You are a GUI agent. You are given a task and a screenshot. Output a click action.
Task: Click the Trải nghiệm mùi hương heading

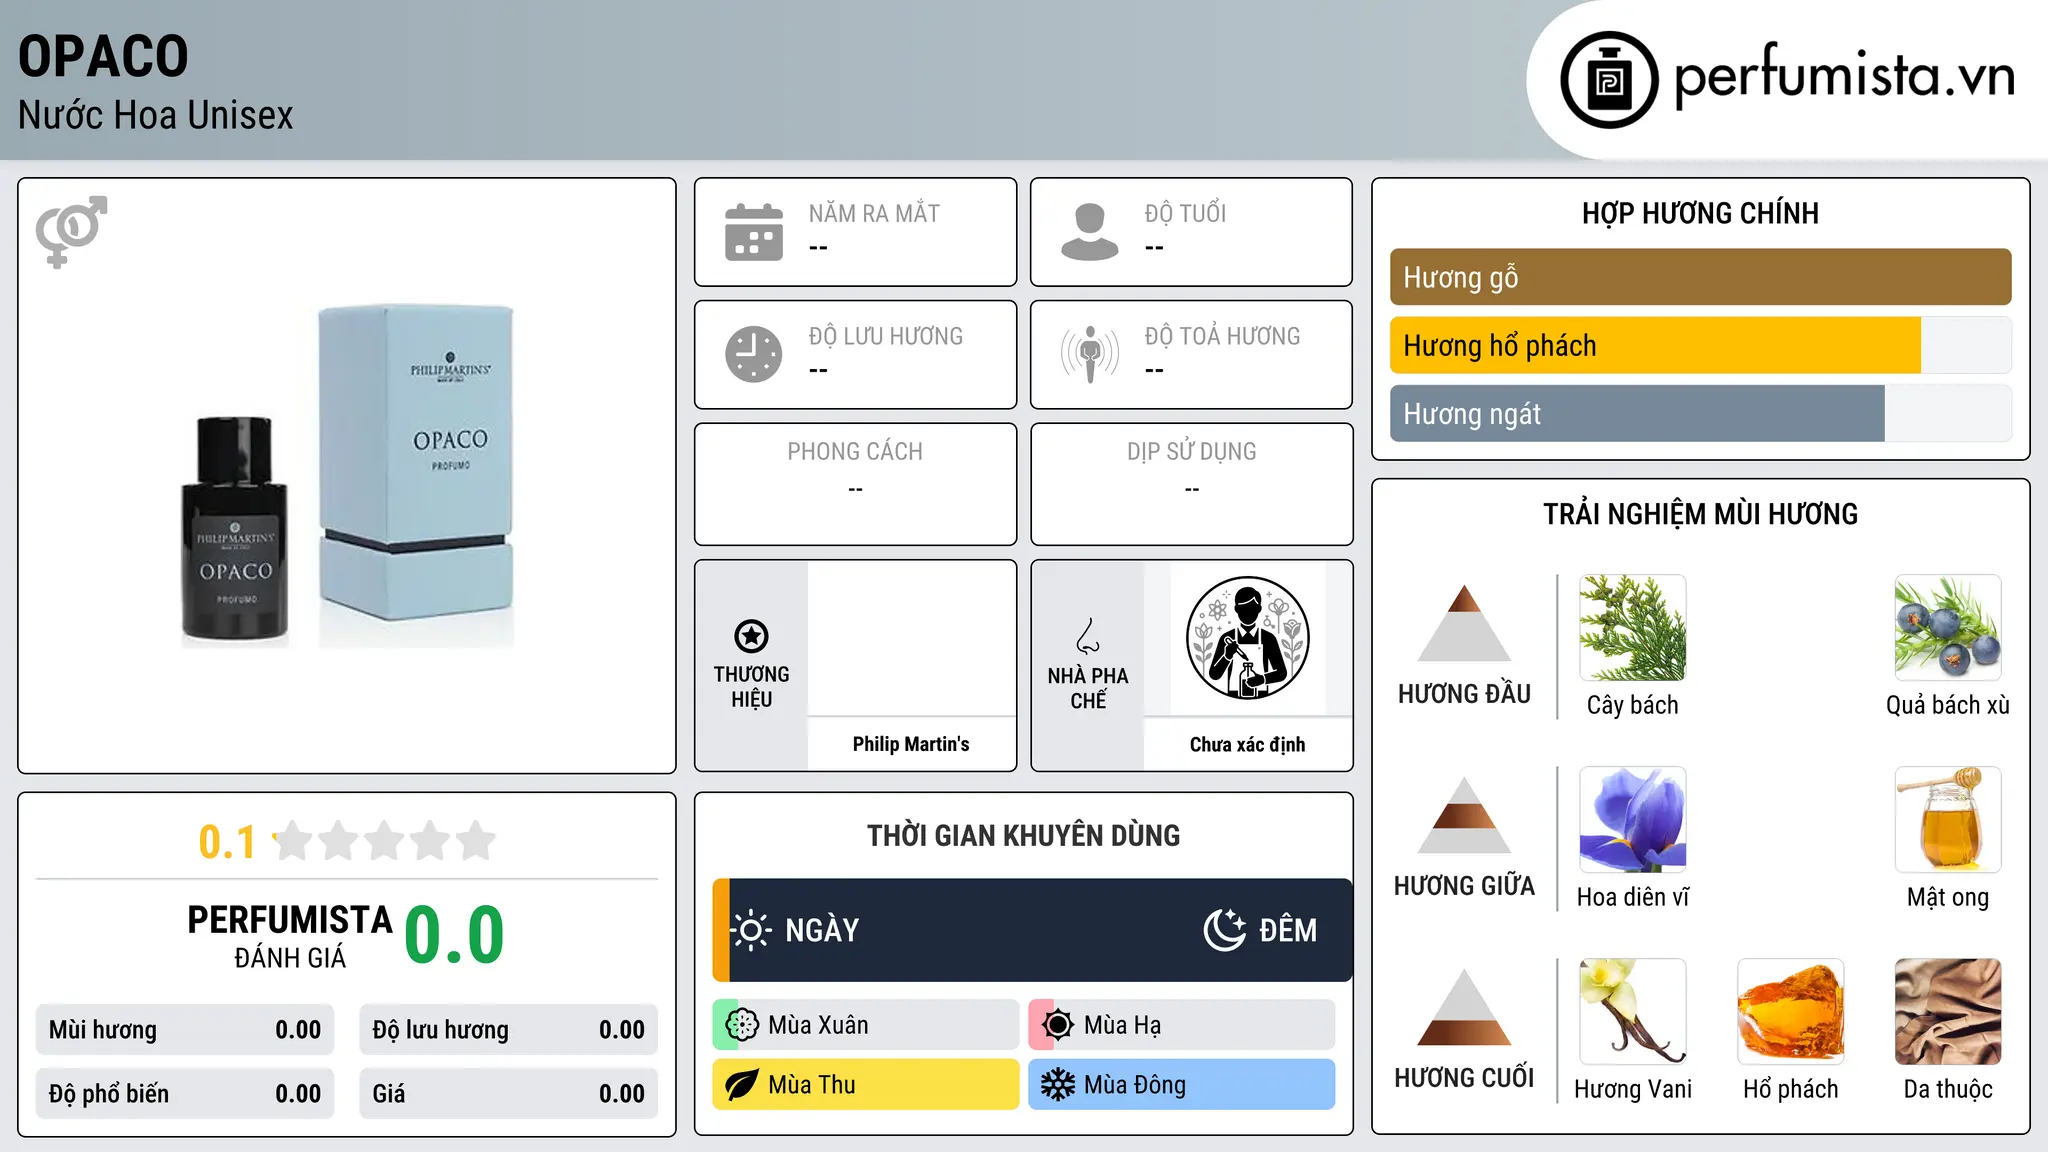pos(1700,514)
